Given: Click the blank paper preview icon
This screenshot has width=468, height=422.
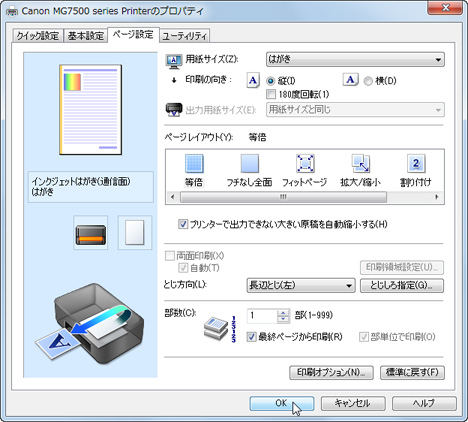Looking at the screenshot, I should pos(135,233).
